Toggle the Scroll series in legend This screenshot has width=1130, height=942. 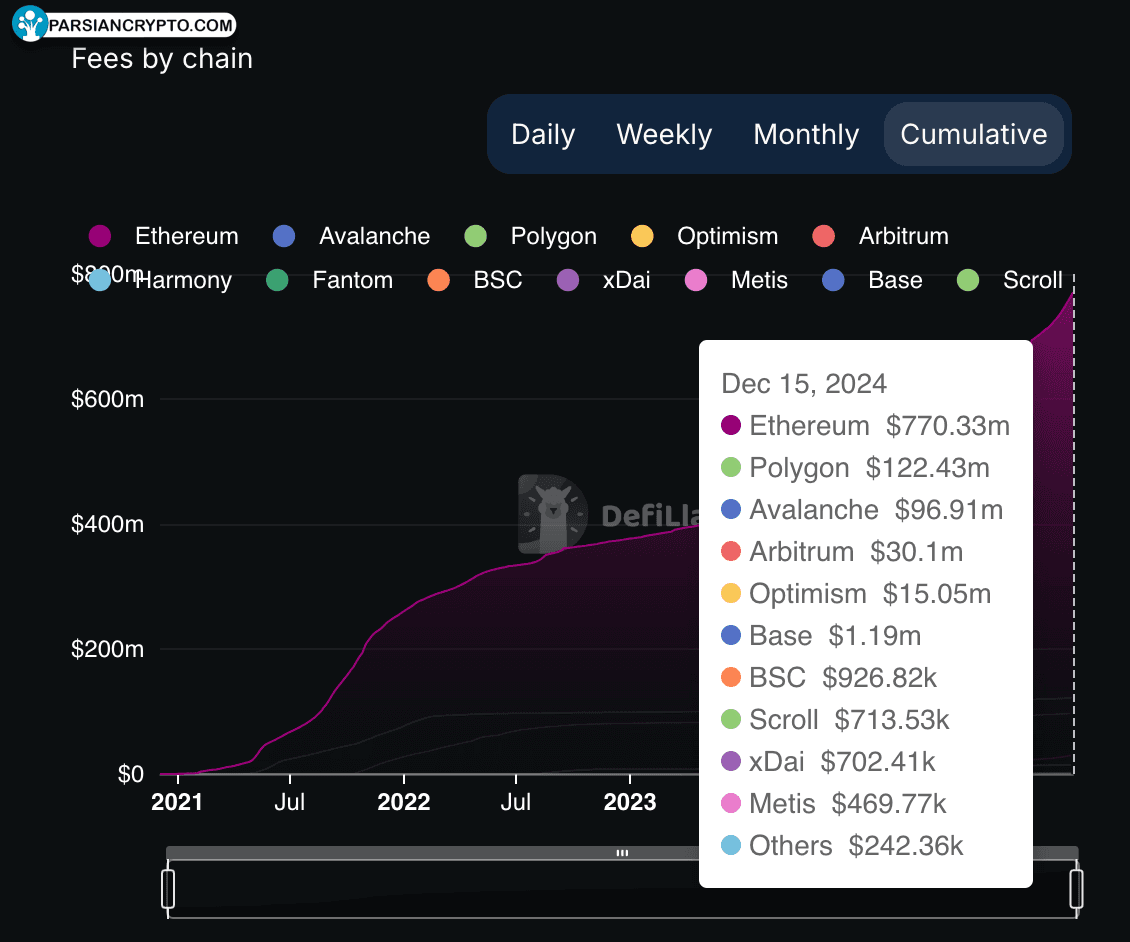pos(1009,280)
